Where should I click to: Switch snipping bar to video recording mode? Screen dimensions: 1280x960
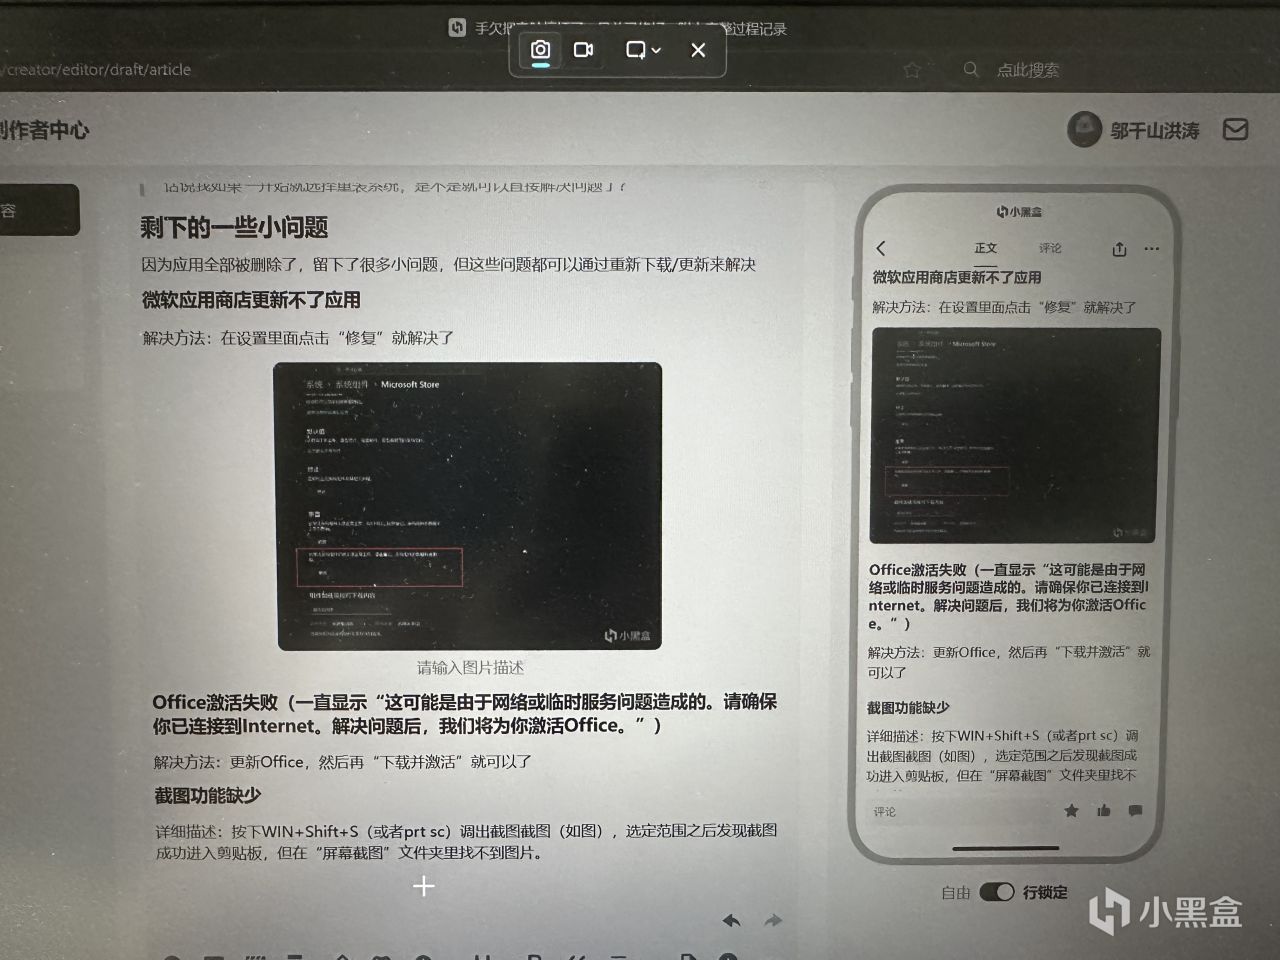pos(584,50)
